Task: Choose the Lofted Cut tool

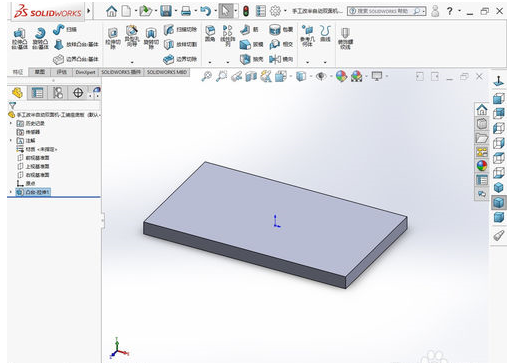Action: 180,44
